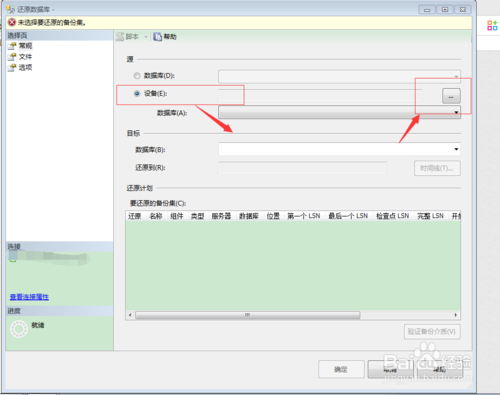Select the 文件 page
The image size is (500, 395).
tap(25, 57)
